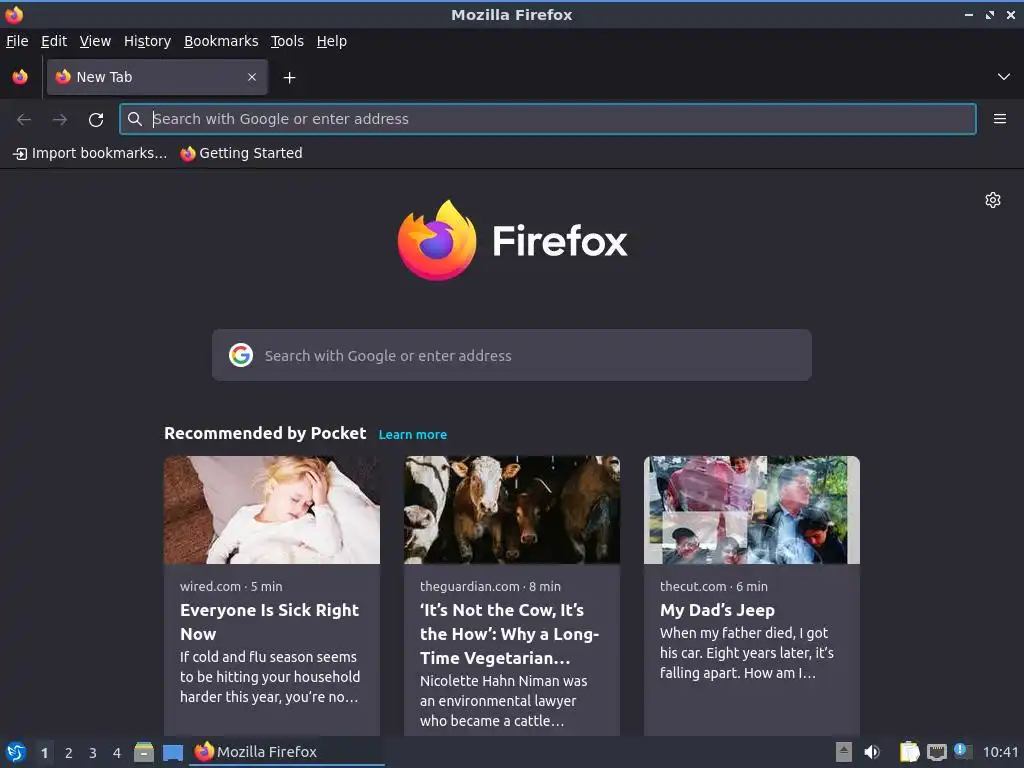Click Firefox icon in the title bar
This screenshot has height=768, width=1024.
[14, 14]
